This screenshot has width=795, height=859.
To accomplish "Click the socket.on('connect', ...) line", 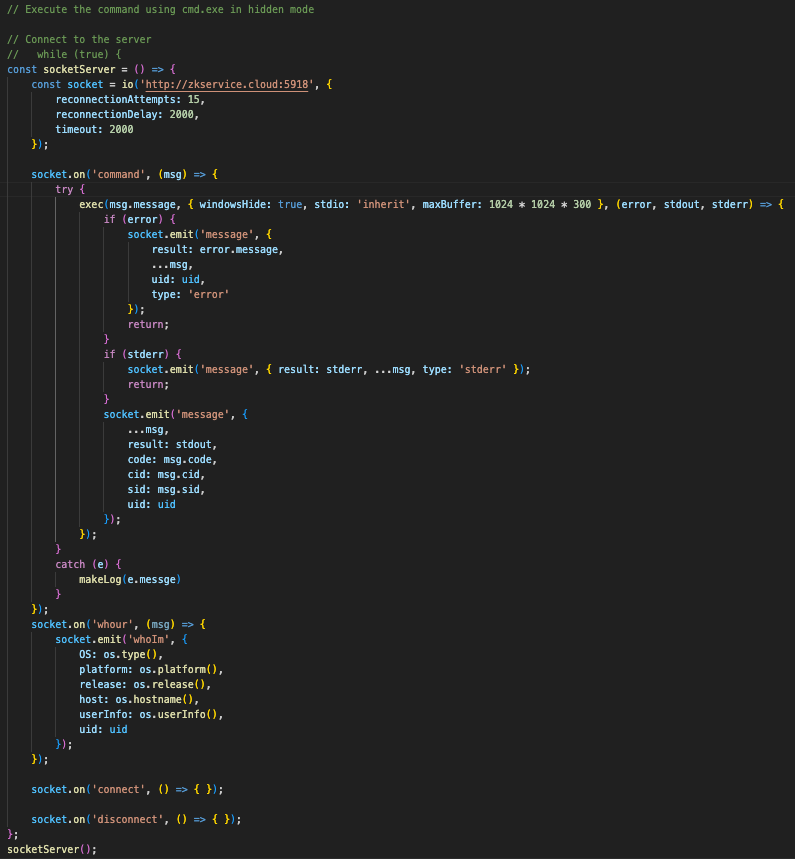I will coord(127,789).
